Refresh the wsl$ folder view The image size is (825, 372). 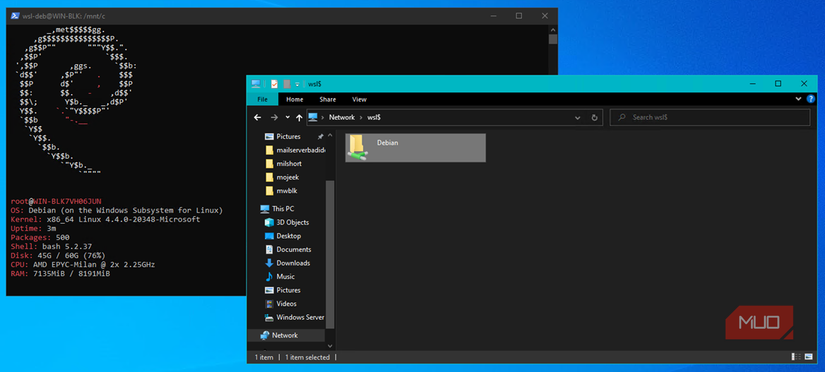[595, 117]
